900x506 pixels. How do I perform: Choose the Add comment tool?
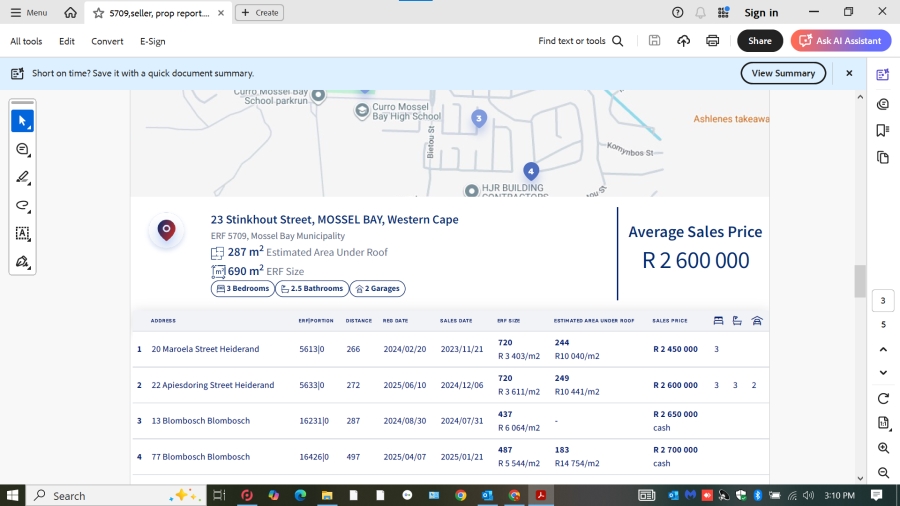[x=22, y=149]
